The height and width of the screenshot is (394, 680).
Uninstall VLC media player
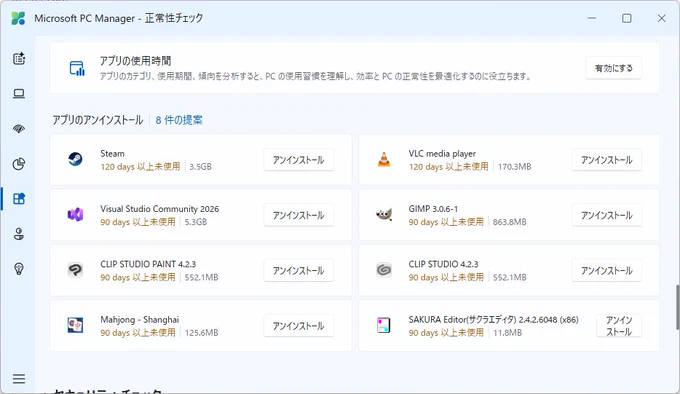click(x=607, y=160)
